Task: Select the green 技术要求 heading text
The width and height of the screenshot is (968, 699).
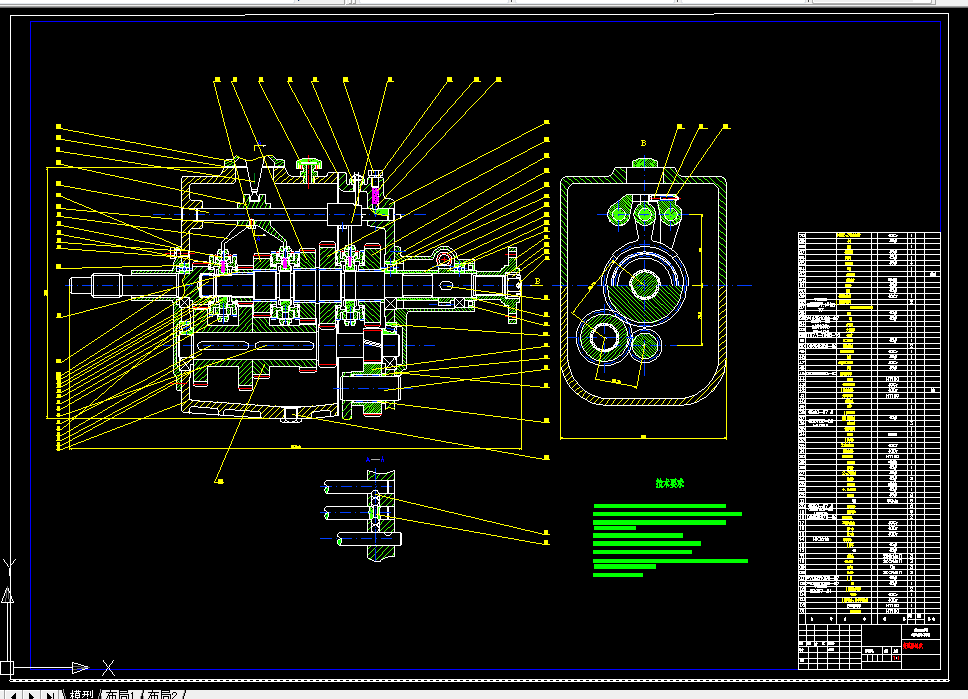Action: 670,483
